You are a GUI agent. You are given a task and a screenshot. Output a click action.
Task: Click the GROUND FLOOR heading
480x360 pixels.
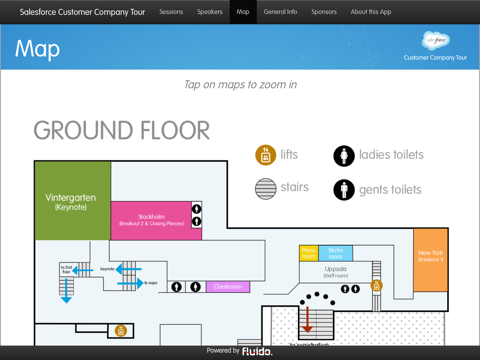pos(122,130)
